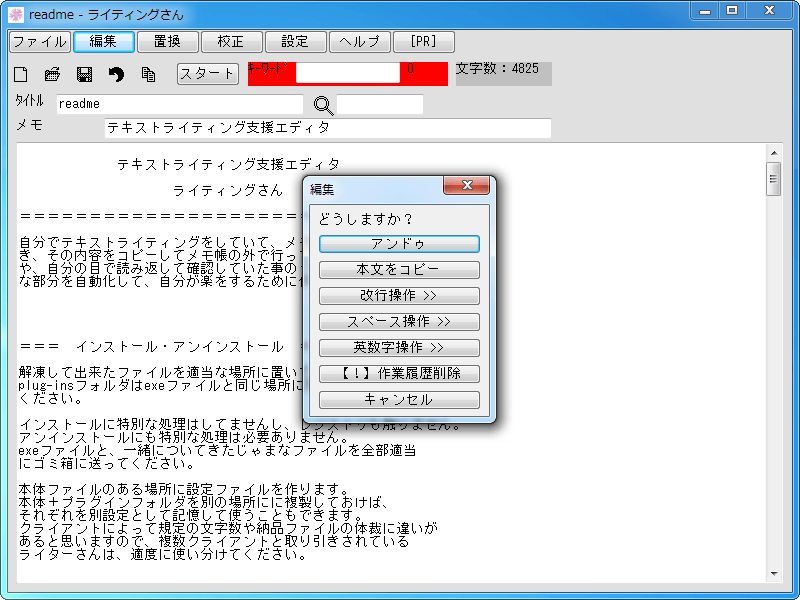Click the インストール・アンインストール section heading
The image size is (800, 600).
[x=179, y=347]
